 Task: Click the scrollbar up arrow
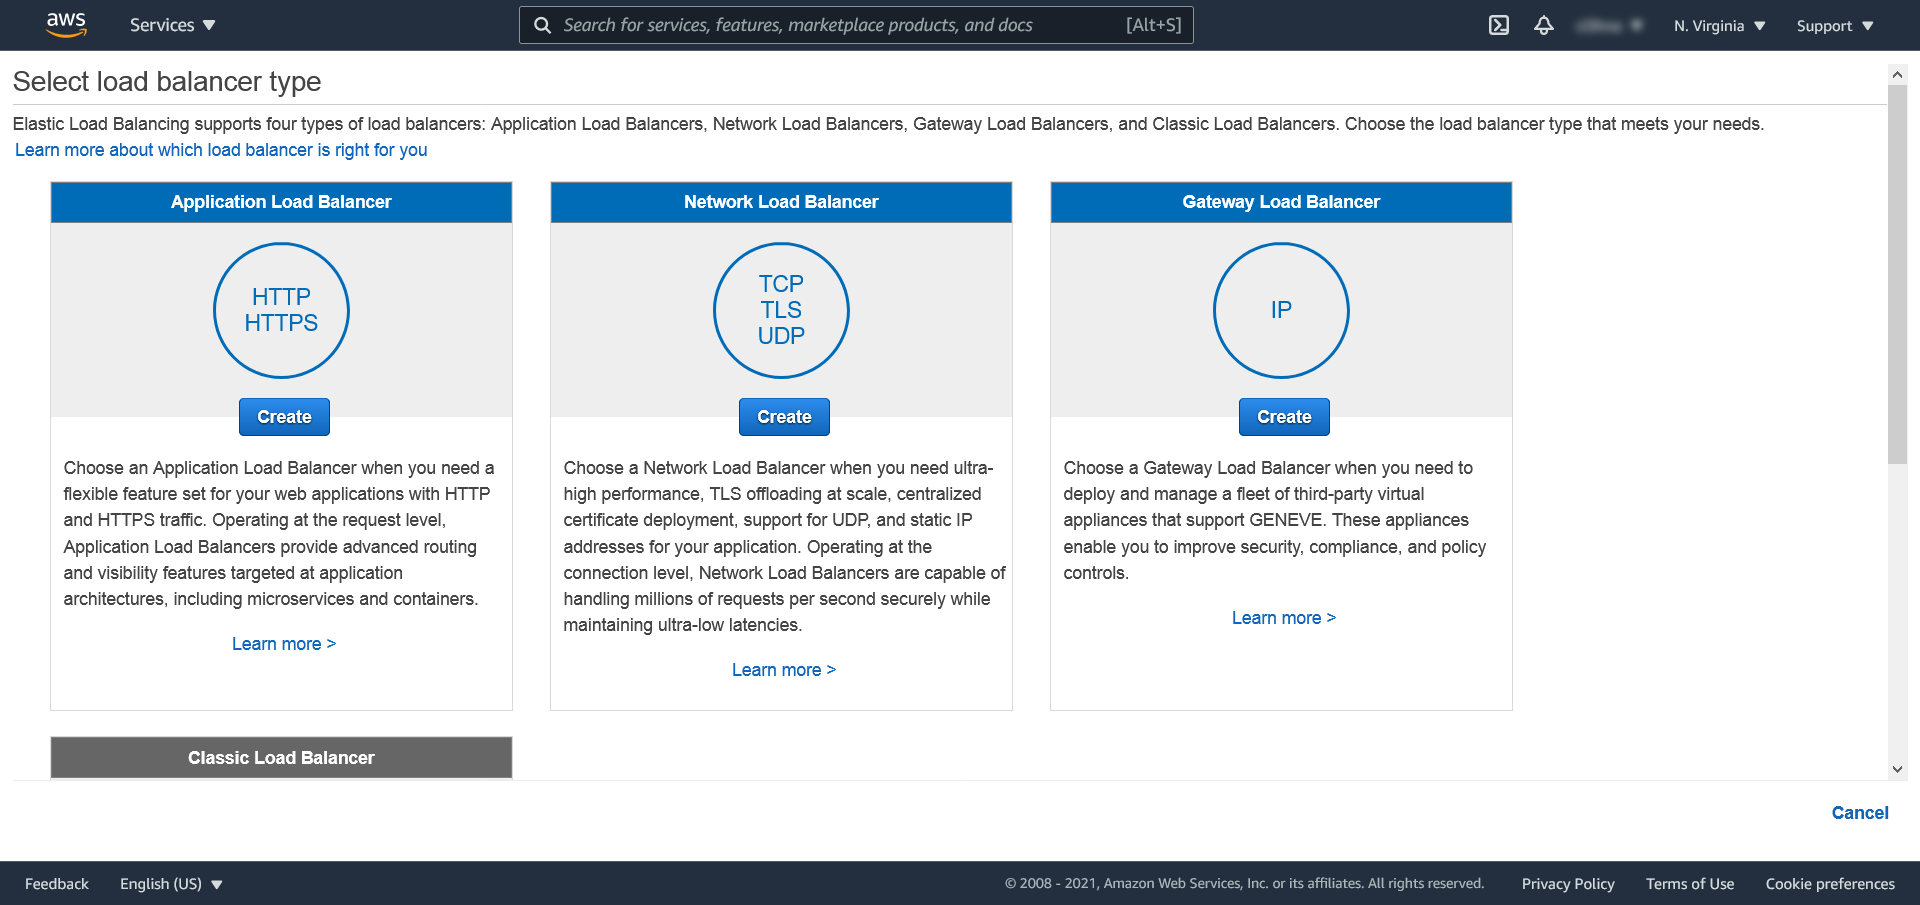(1897, 74)
